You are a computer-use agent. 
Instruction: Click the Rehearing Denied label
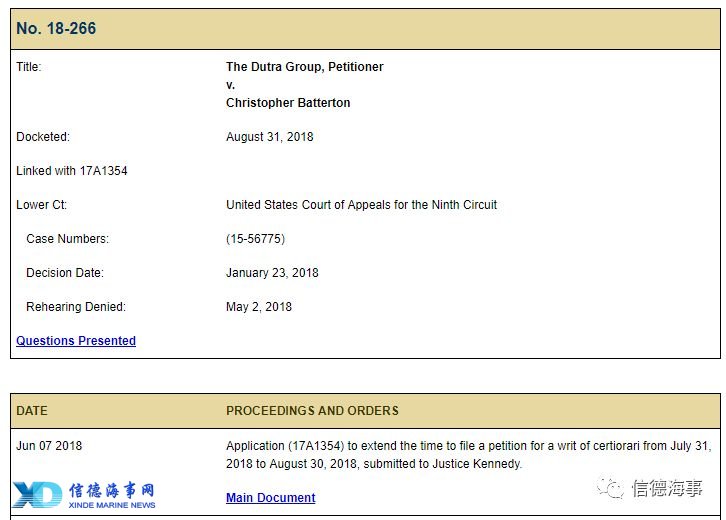click(76, 307)
